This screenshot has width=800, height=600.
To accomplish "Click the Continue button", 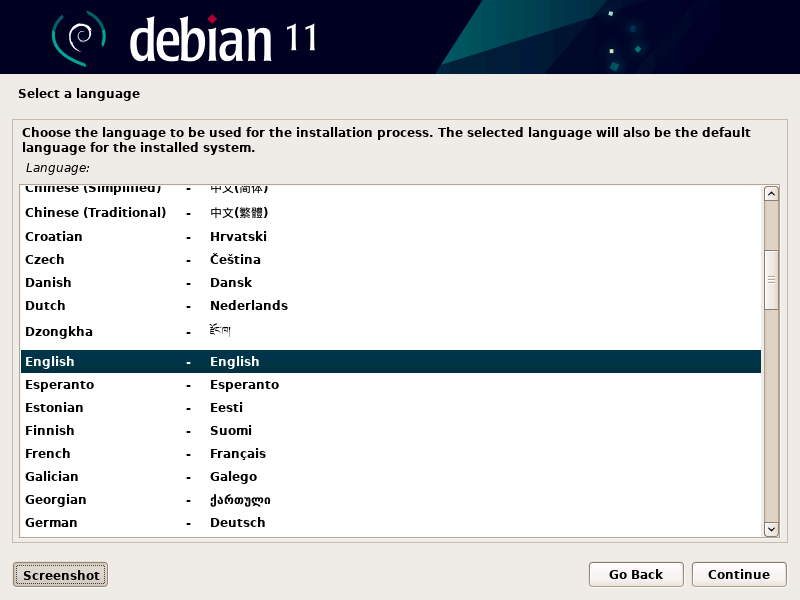I will 739,574.
